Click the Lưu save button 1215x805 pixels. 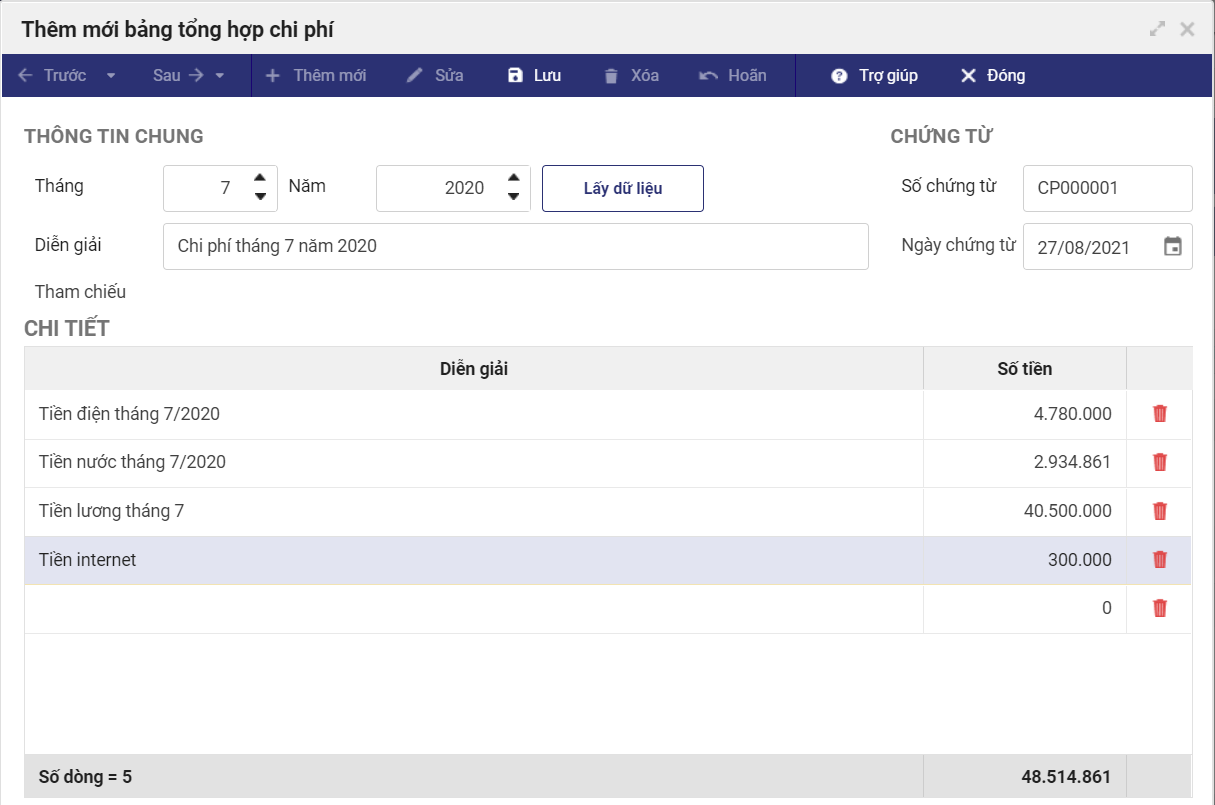tap(534, 76)
